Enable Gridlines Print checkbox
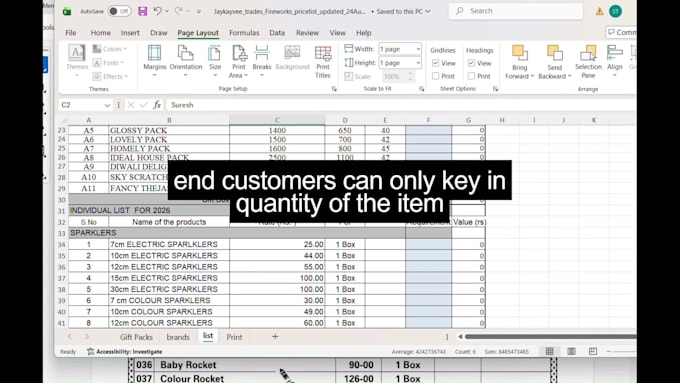 [x=435, y=76]
